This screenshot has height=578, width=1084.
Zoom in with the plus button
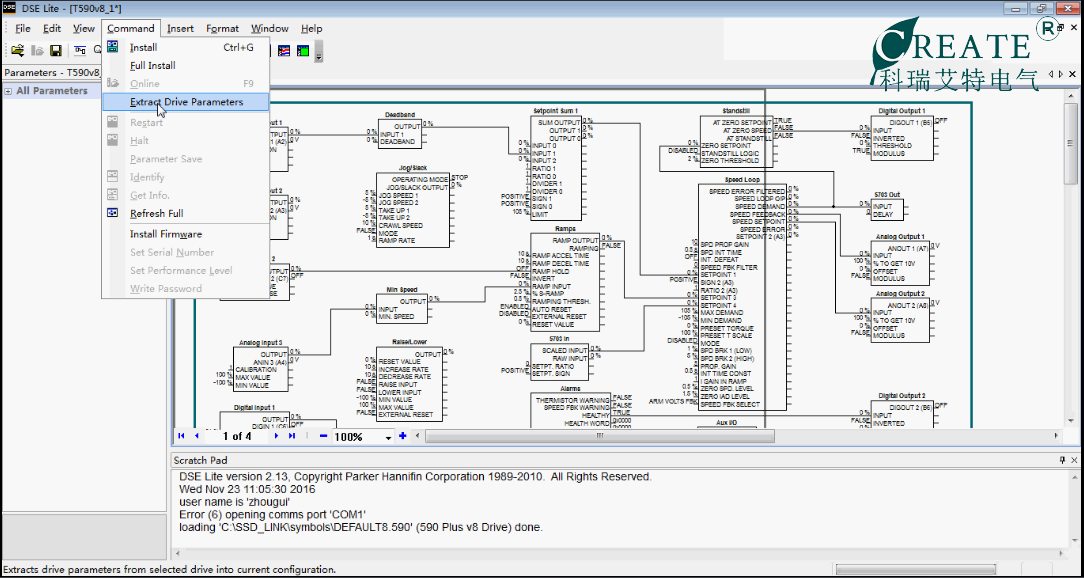point(403,436)
